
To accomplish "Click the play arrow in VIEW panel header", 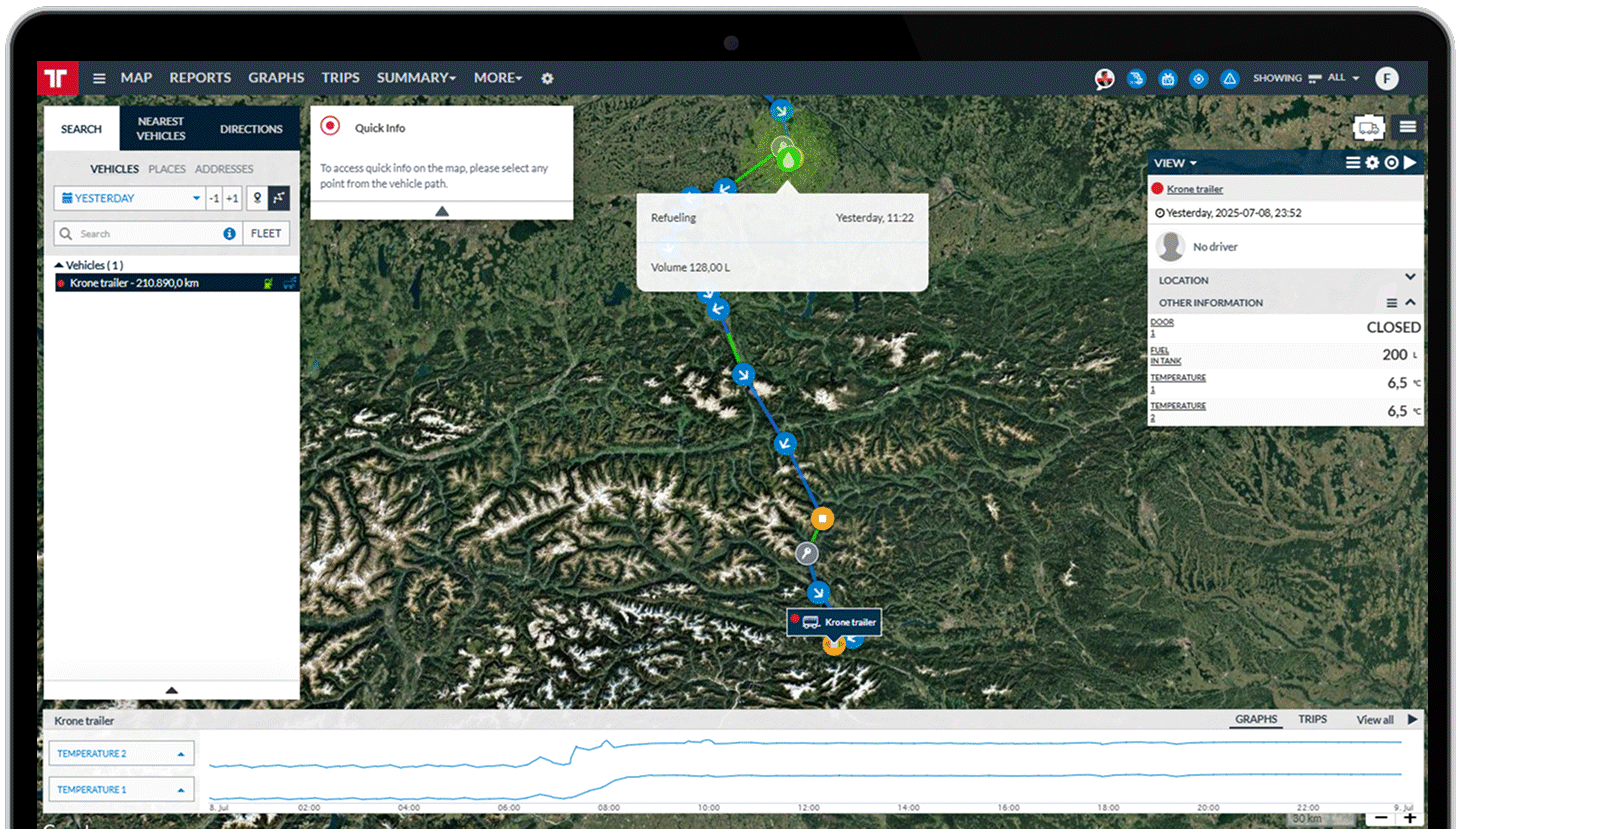I will [1410, 162].
